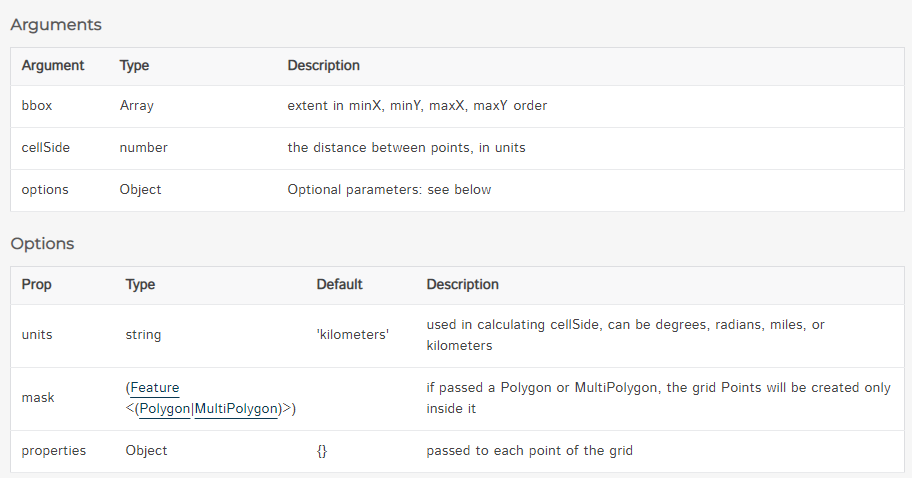
Task: Click the mask prop name
Action: tap(38, 398)
